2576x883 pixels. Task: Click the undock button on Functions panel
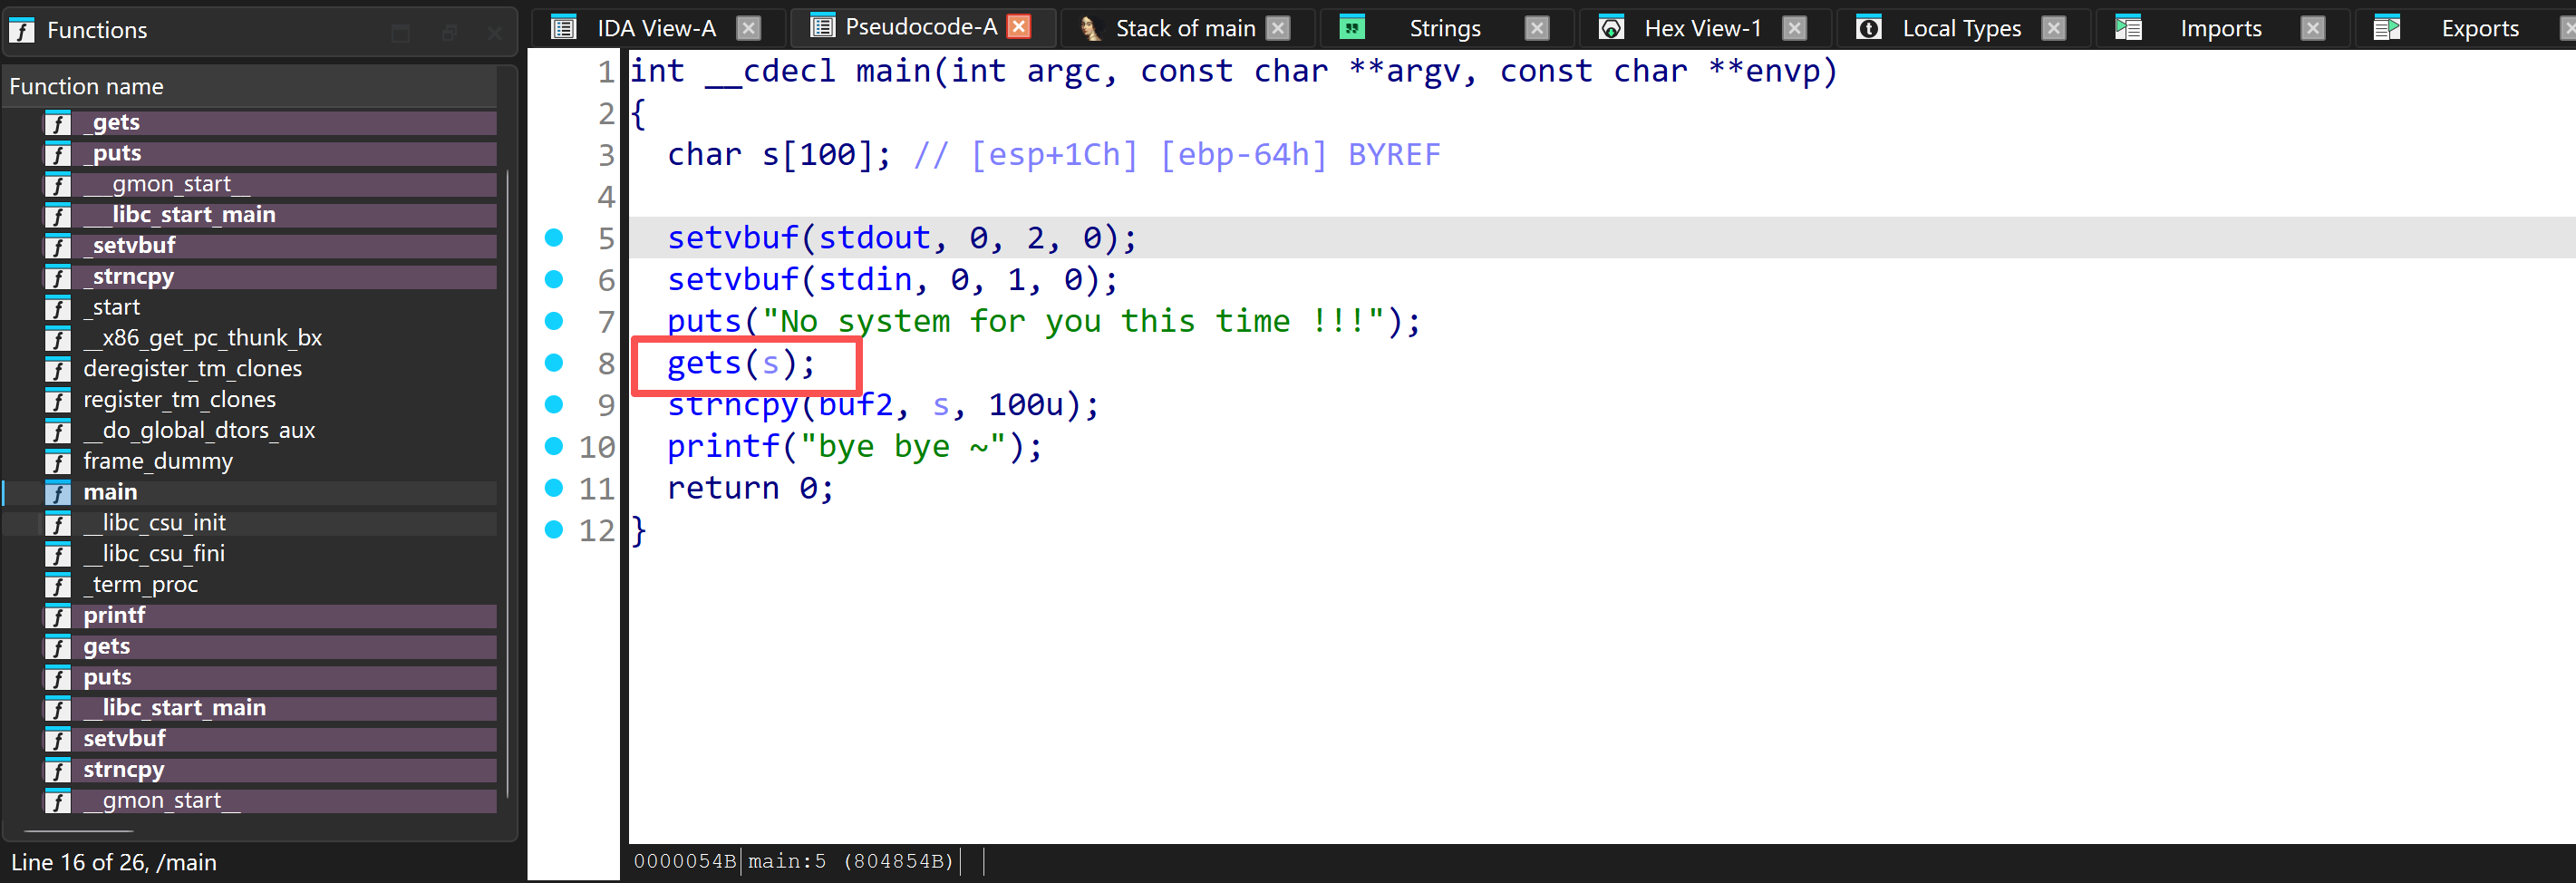449,32
